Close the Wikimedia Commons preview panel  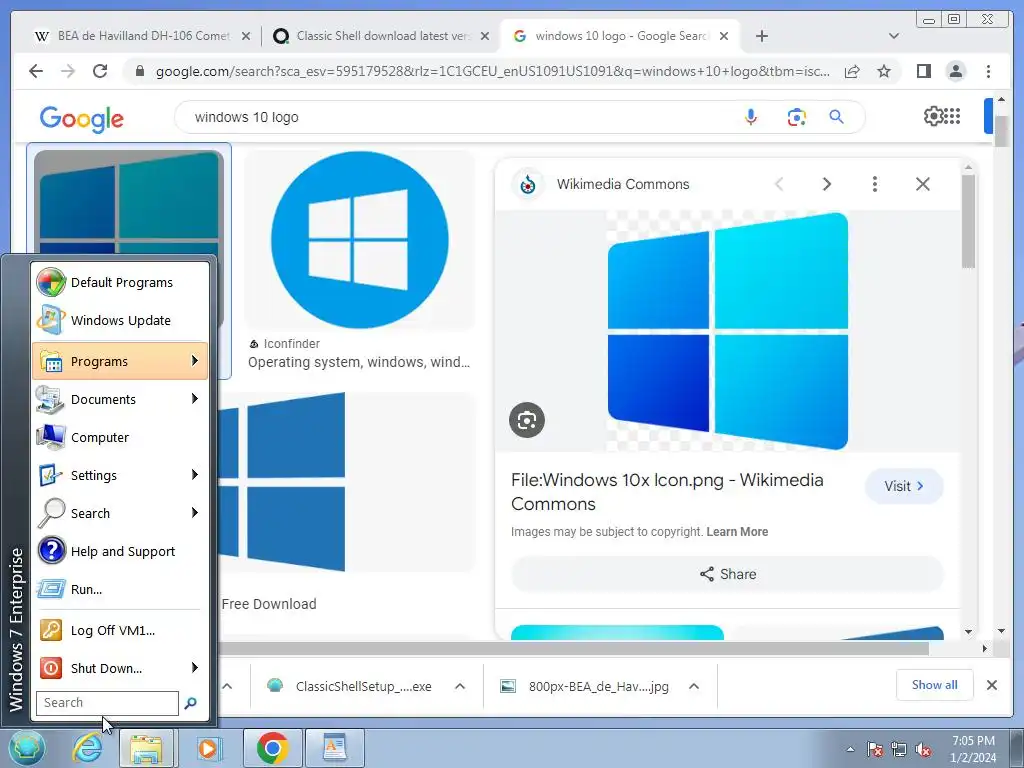pyautogui.click(x=922, y=184)
